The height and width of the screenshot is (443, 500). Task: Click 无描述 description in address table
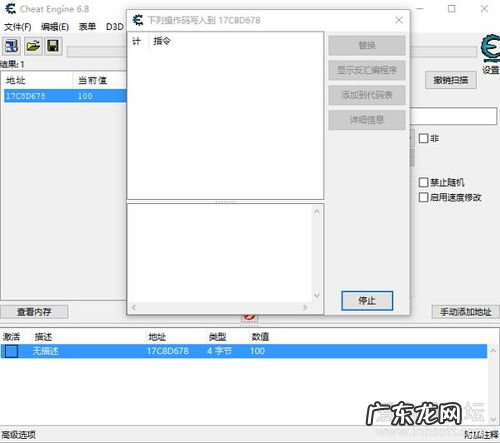pyautogui.click(x=45, y=351)
